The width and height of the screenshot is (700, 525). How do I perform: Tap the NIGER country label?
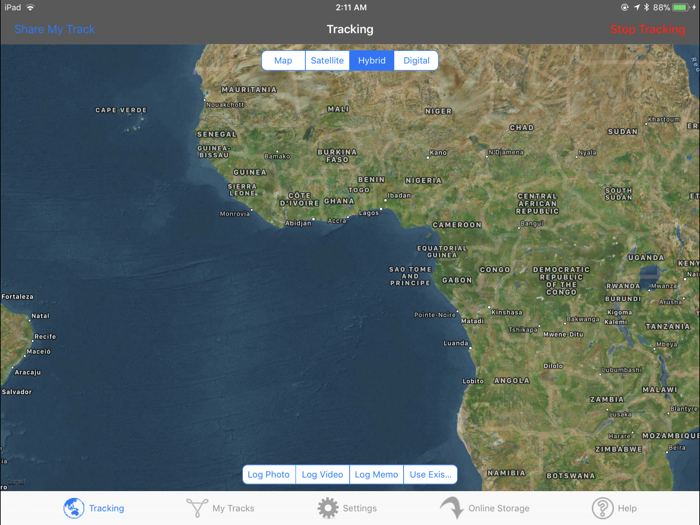click(x=438, y=111)
